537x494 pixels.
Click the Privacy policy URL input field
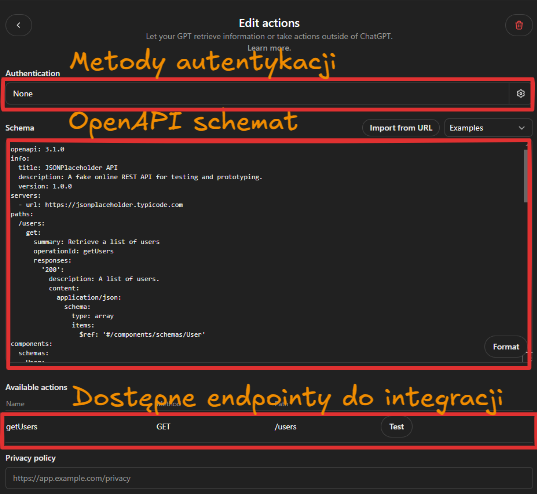pos(268,478)
